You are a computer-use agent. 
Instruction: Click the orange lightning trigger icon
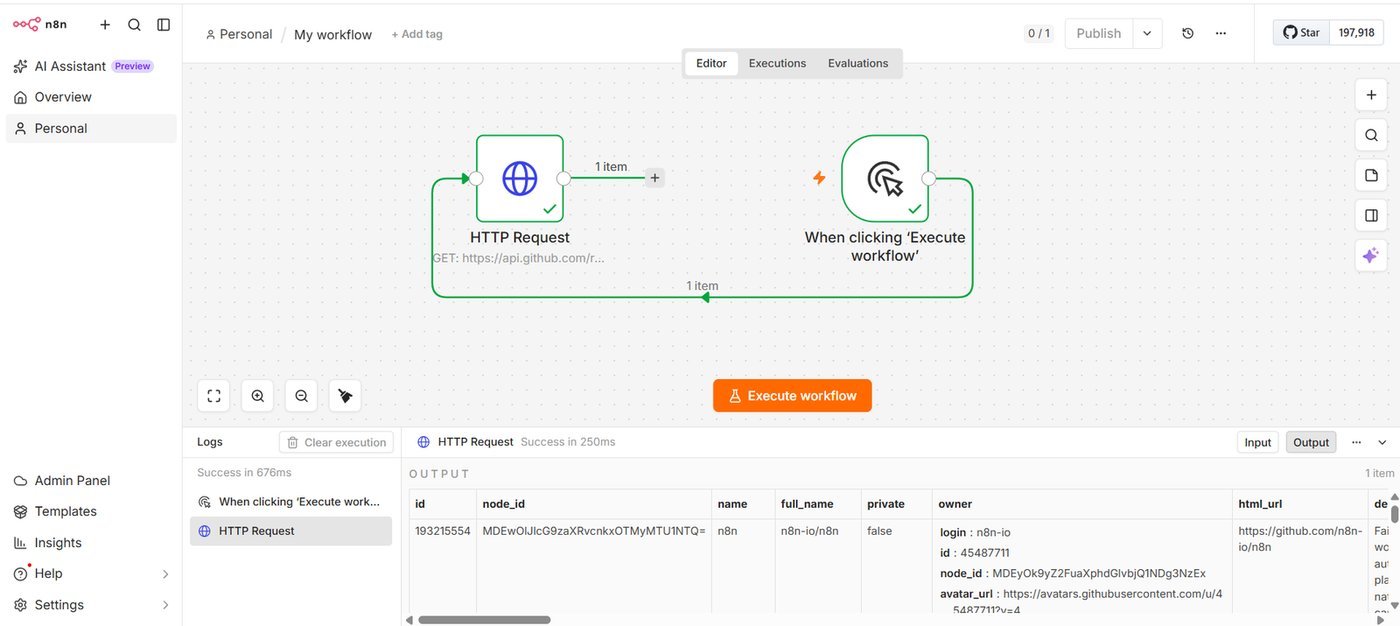pos(819,178)
